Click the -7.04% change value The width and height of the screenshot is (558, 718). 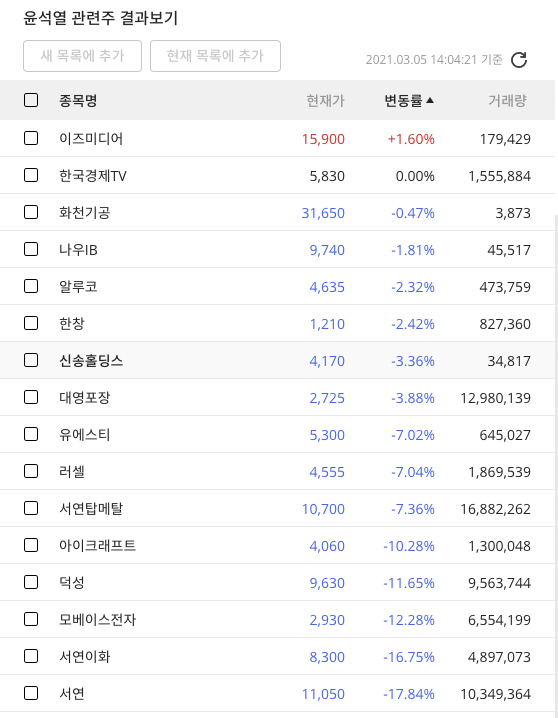412,473
